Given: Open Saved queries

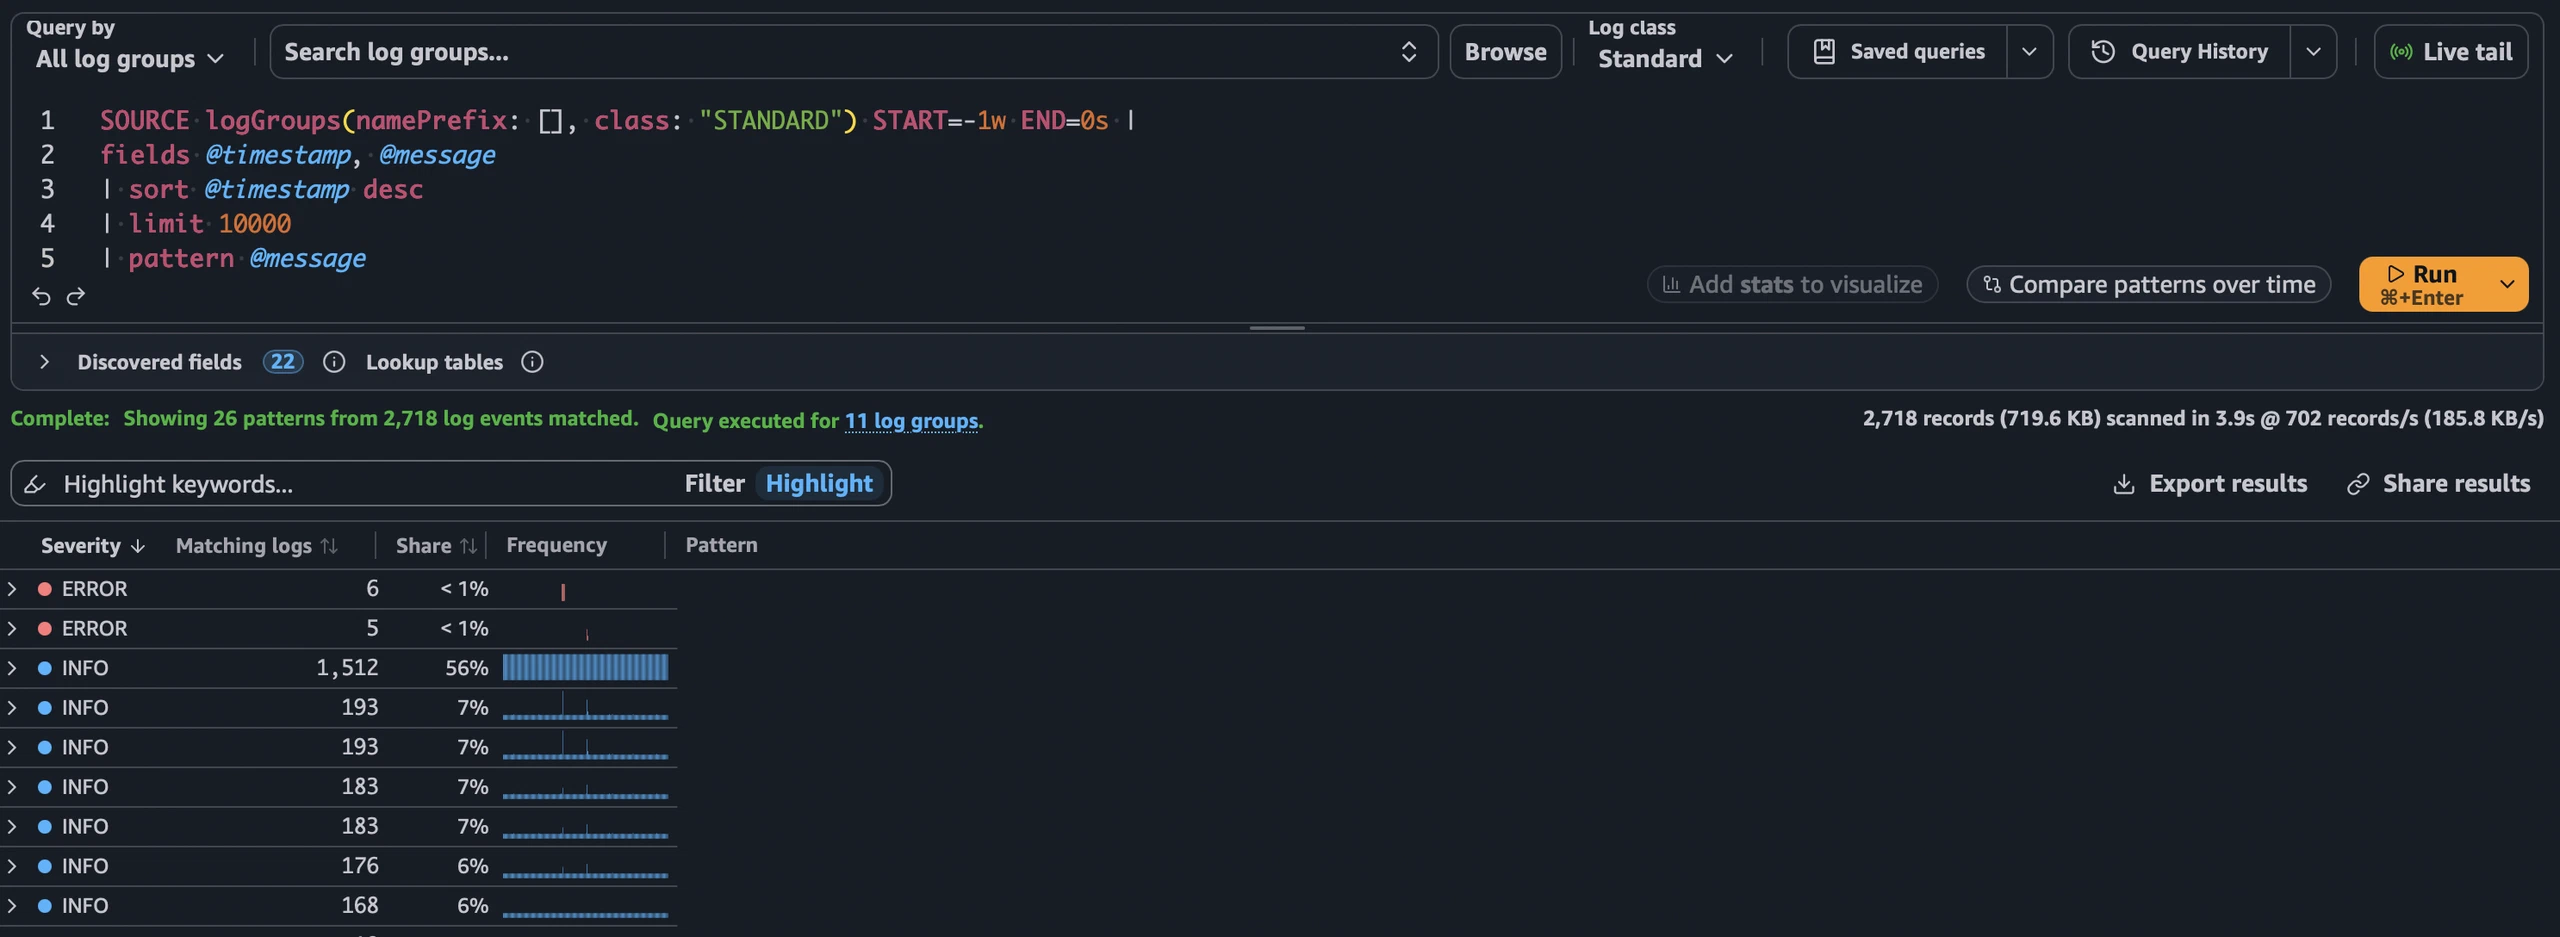Looking at the screenshot, I should point(1898,52).
